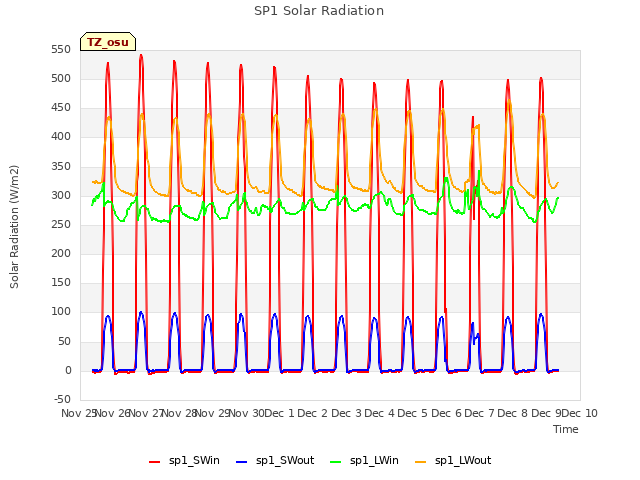Screen dimensions: 640x480
Task: Click the Time axis label
Action: pos(566,429)
